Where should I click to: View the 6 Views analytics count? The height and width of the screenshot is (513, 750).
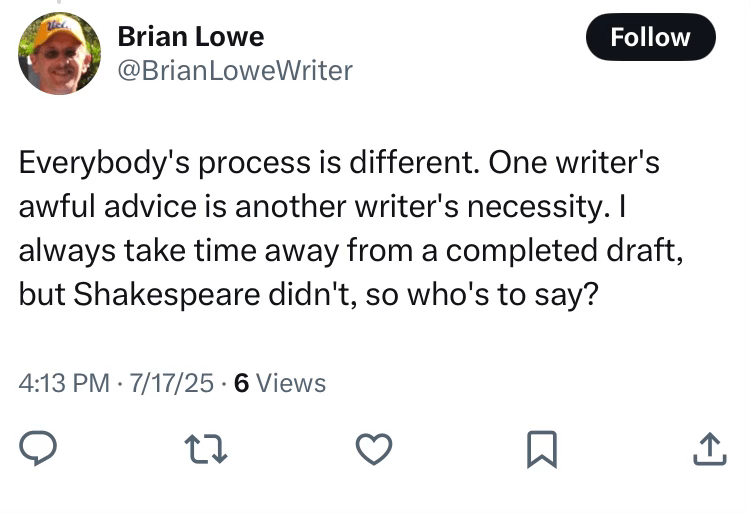point(279,382)
